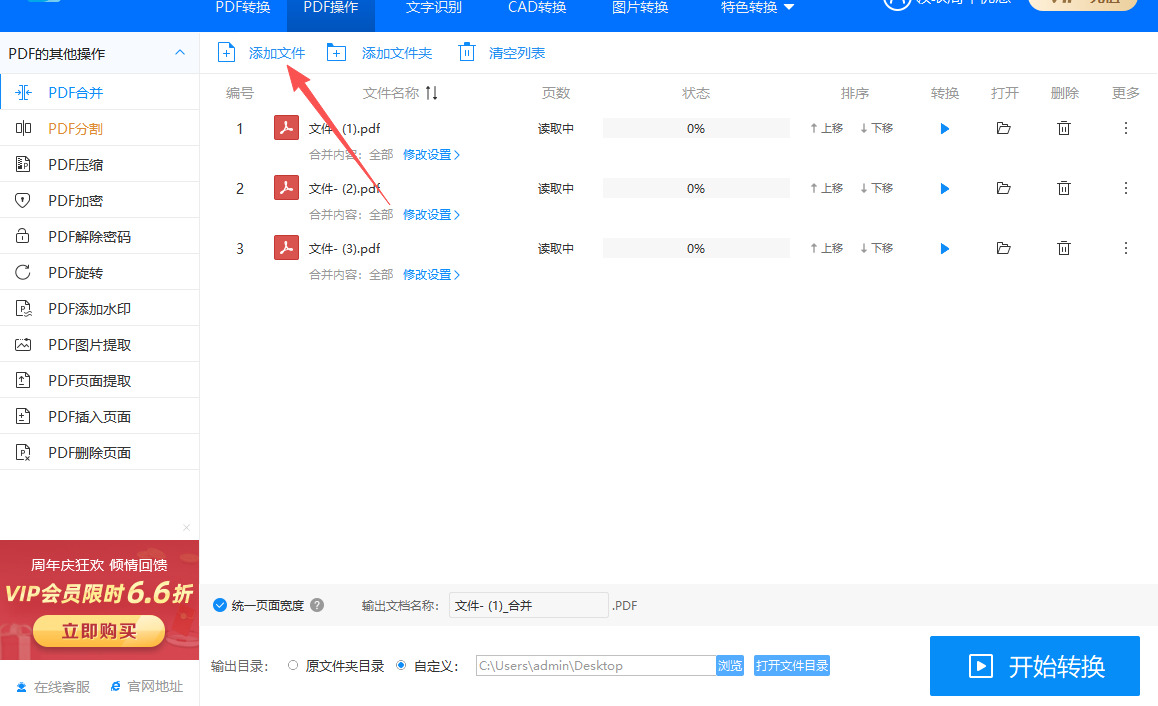Select PDF删除页面 in sidebar
1158x706 pixels.
point(100,453)
